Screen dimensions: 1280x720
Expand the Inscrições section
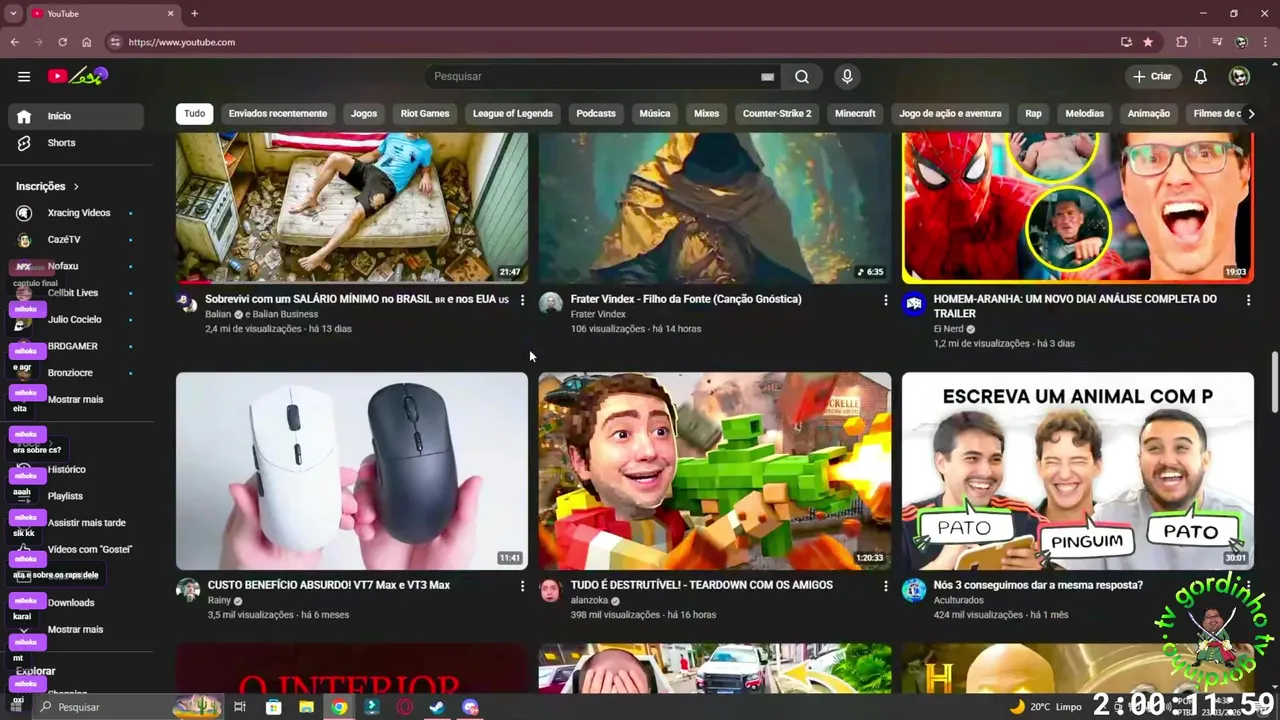pyautogui.click(x=48, y=186)
